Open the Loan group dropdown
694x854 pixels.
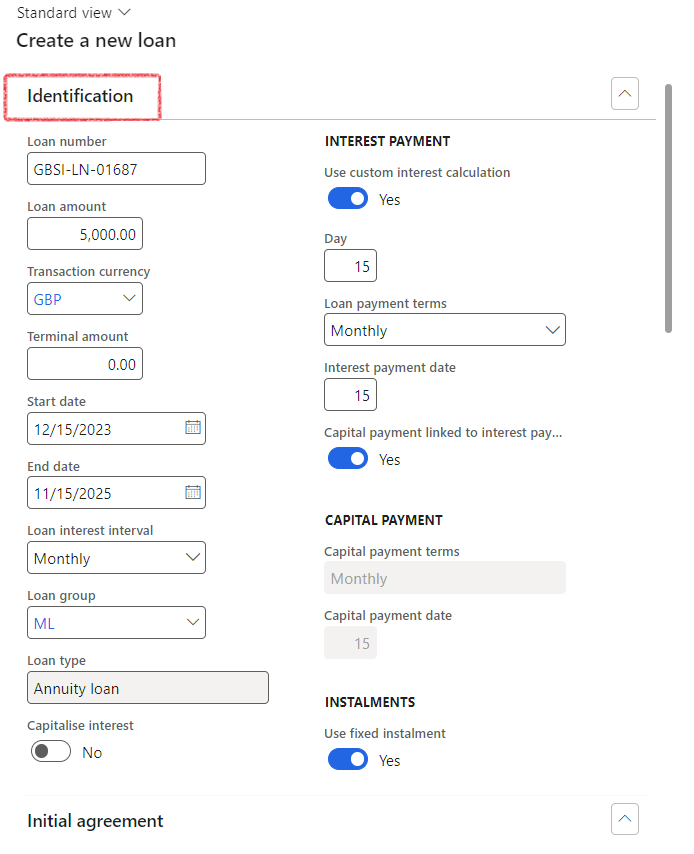point(193,623)
